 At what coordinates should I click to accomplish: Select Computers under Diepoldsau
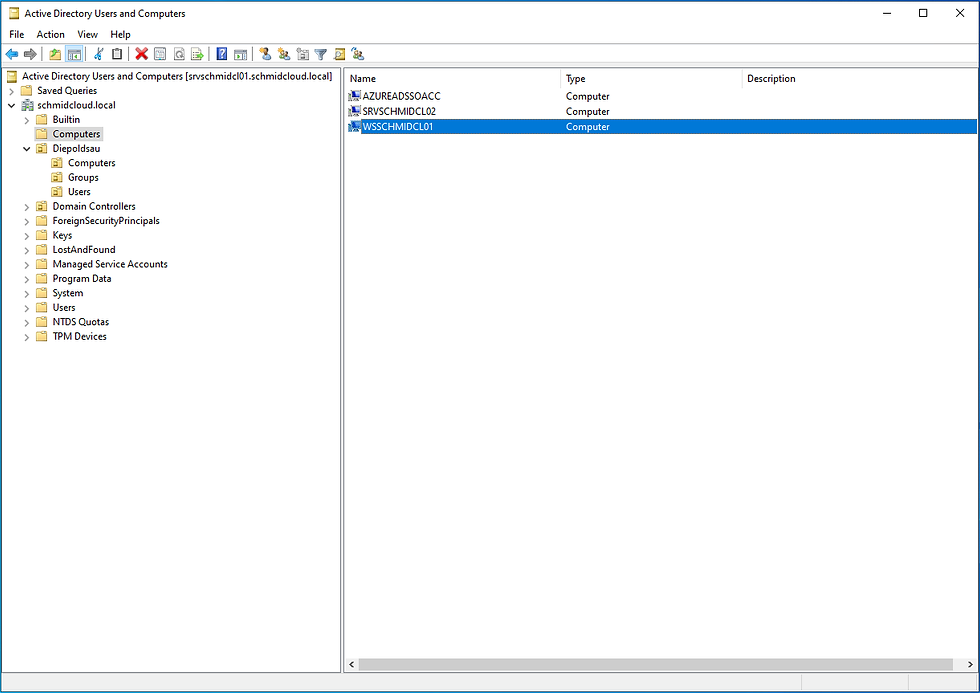92,163
